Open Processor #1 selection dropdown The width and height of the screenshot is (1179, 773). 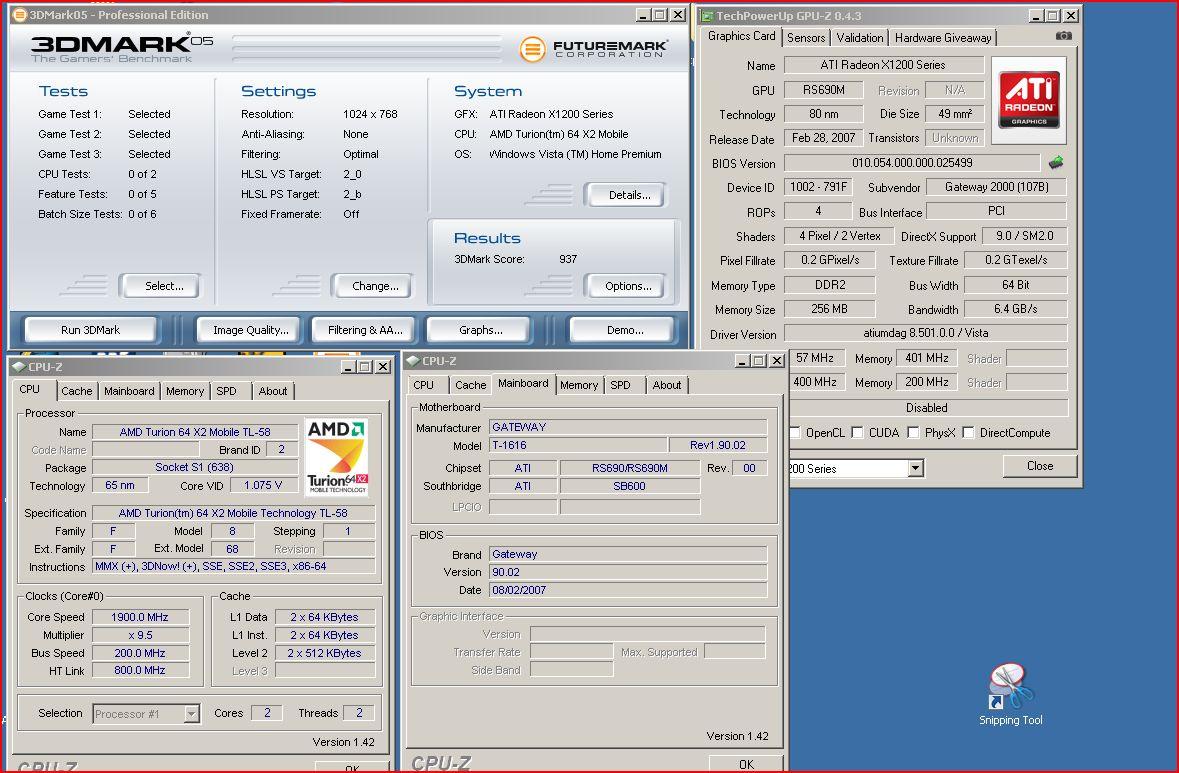(x=192, y=714)
